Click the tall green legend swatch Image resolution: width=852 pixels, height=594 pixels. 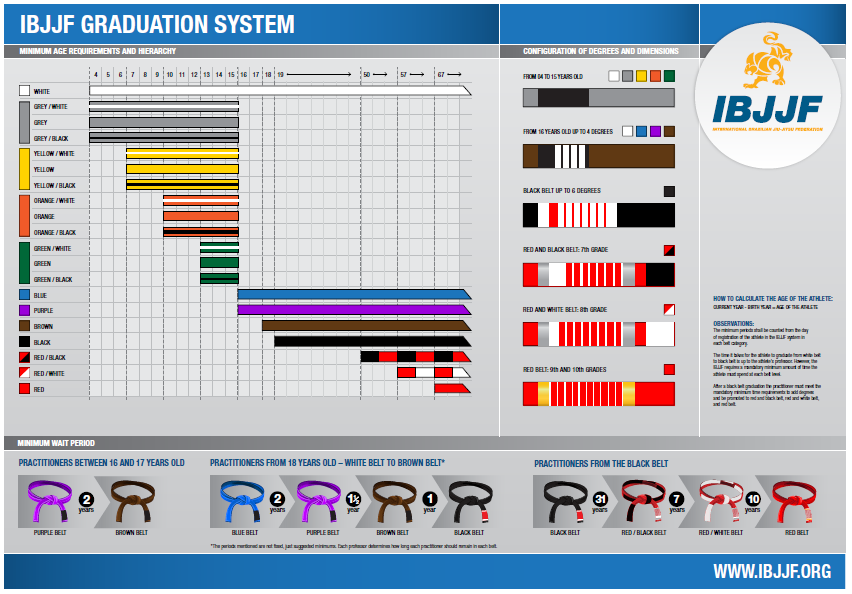tap(24, 263)
